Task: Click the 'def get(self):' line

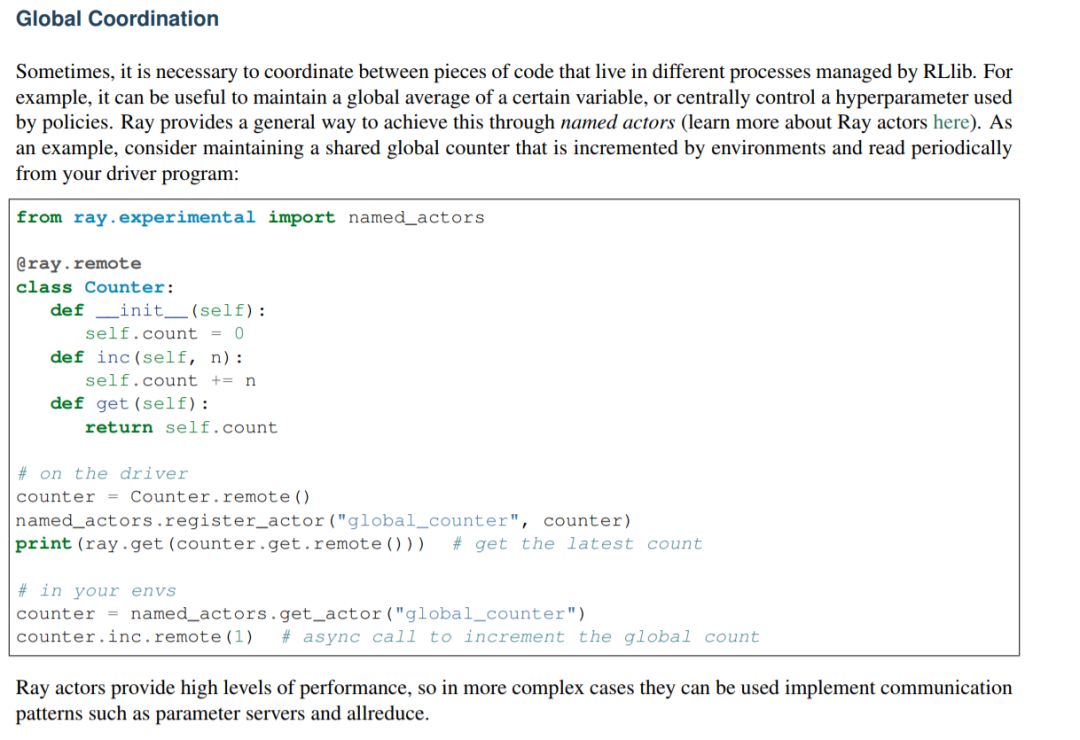Action: pyautogui.click(x=130, y=404)
